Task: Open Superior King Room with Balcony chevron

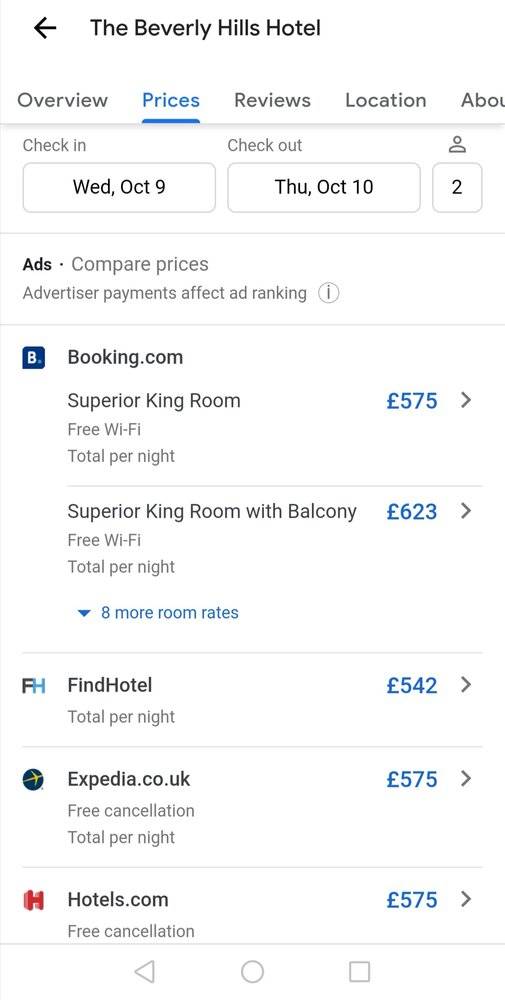Action: (466, 511)
